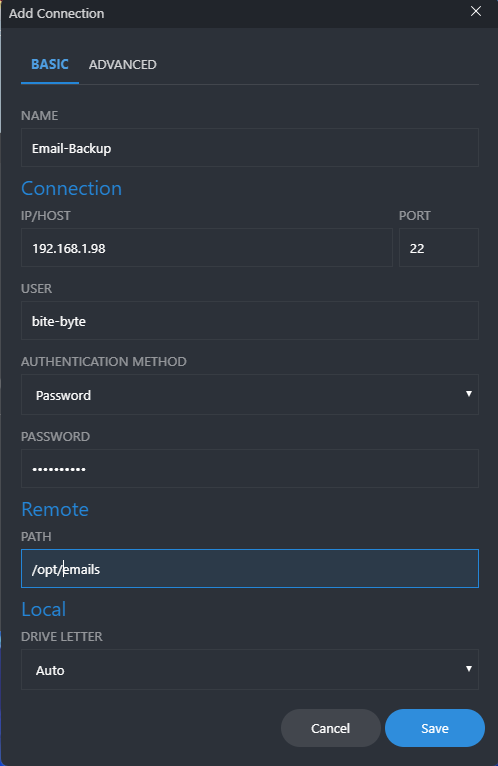This screenshot has width=498, height=766.
Task: Close the Add Connection dialog with X
Action: click(x=476, y=11)
